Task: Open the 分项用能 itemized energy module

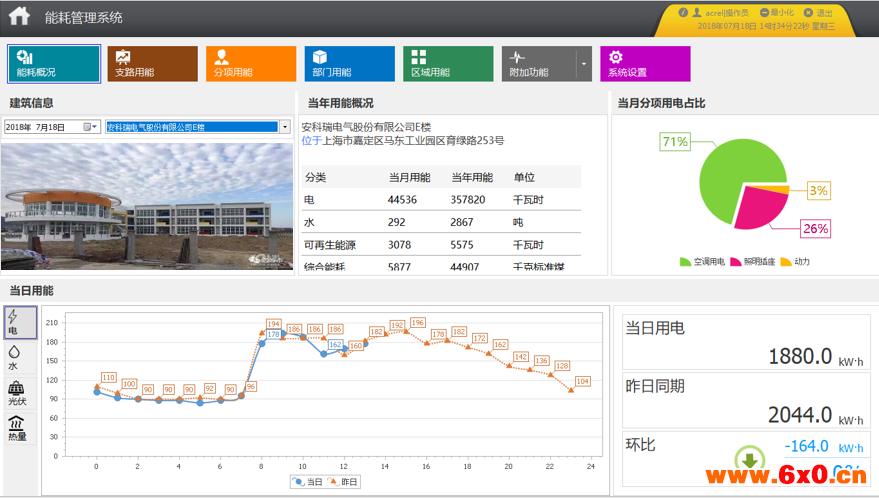Action: [251, 63]
